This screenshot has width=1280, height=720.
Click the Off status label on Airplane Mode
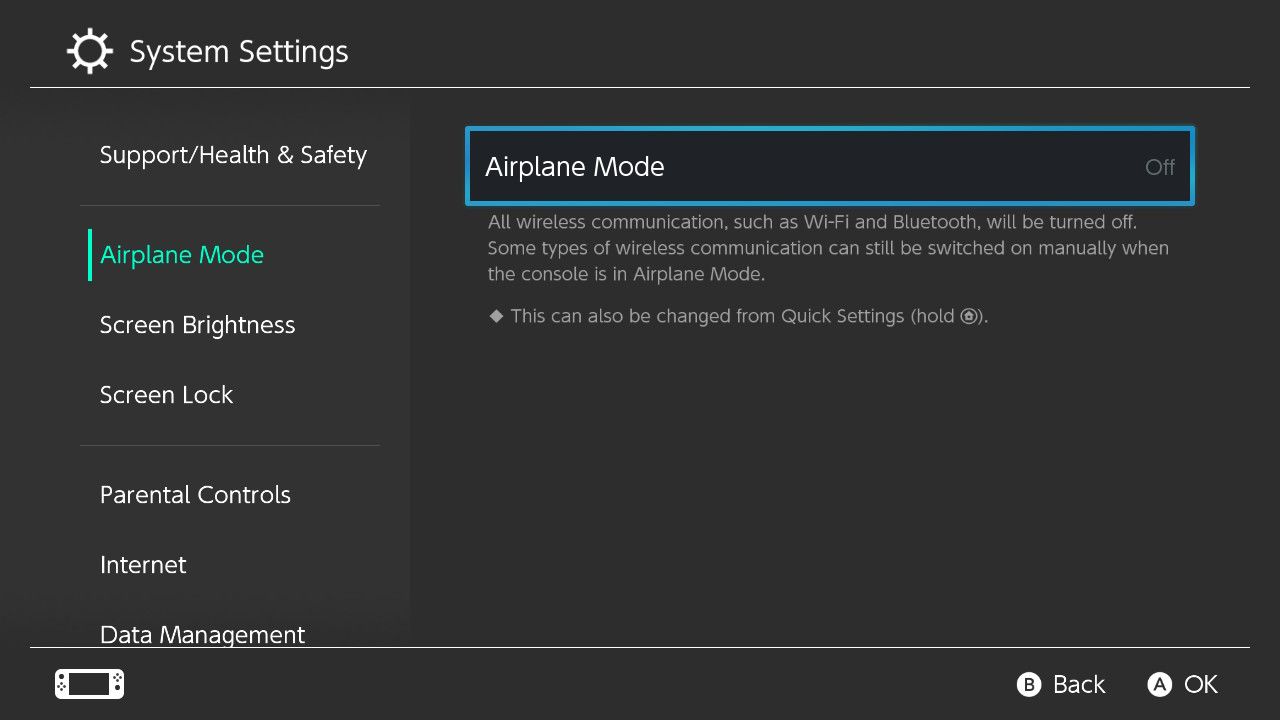1159,167
